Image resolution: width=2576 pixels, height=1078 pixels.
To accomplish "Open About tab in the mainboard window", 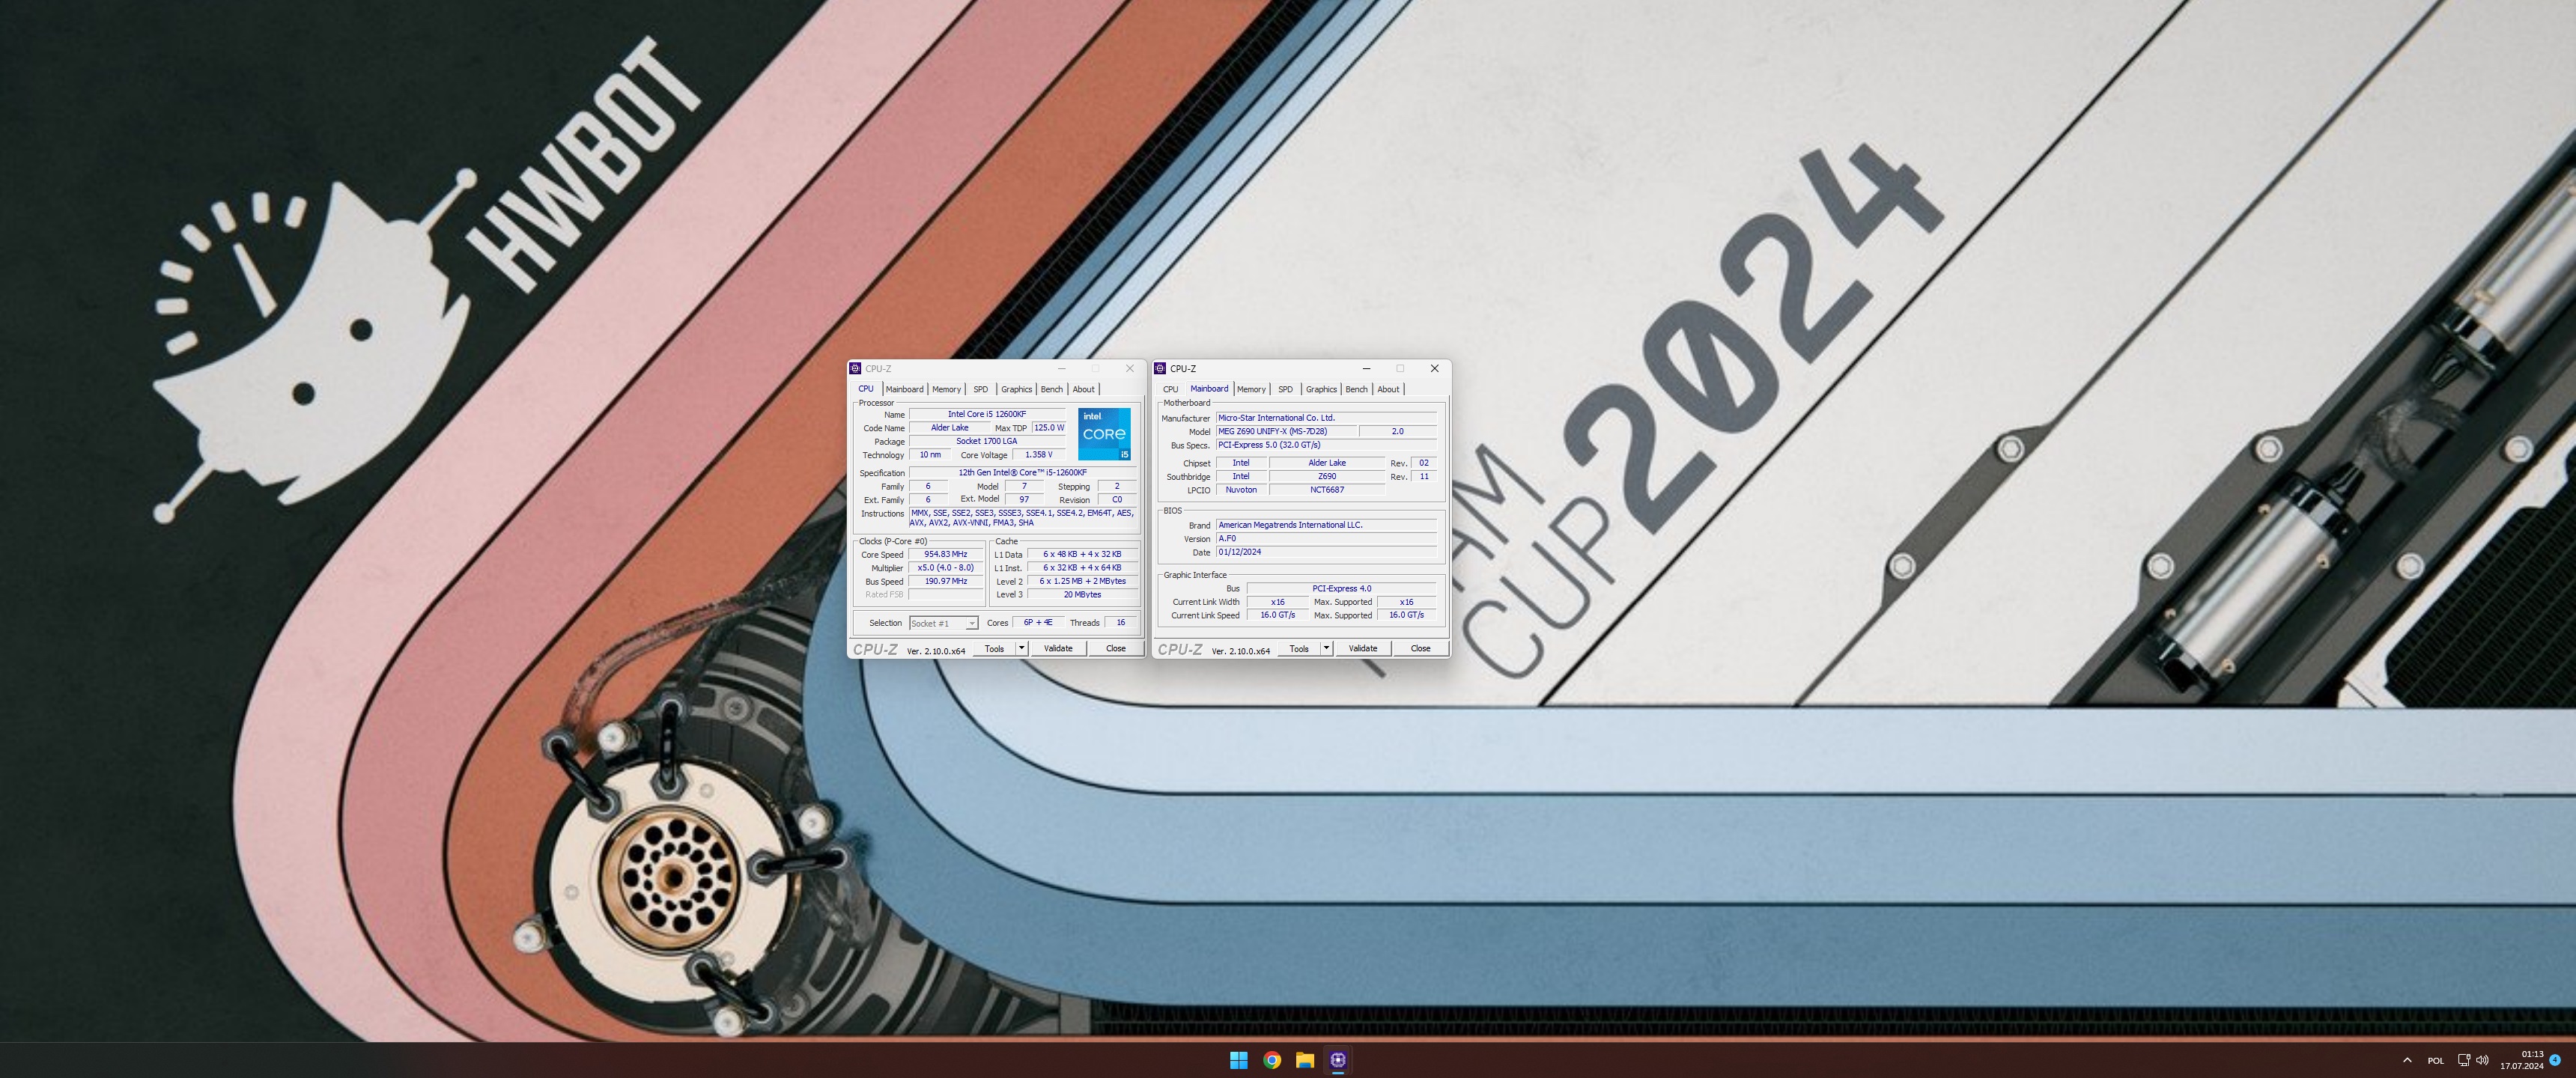I will pyautogui.click(x=1389, y=389).
